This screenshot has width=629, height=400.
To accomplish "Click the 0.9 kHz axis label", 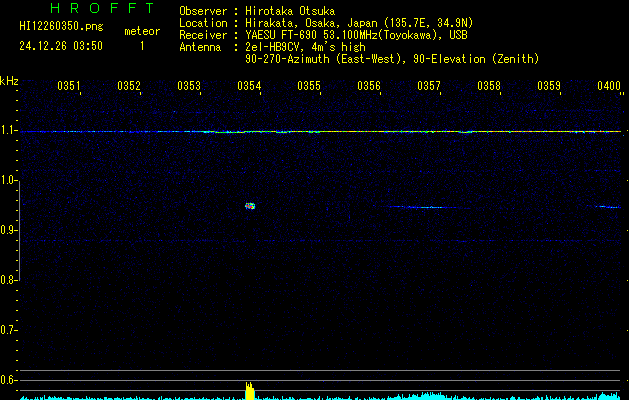I will [7, 230].
